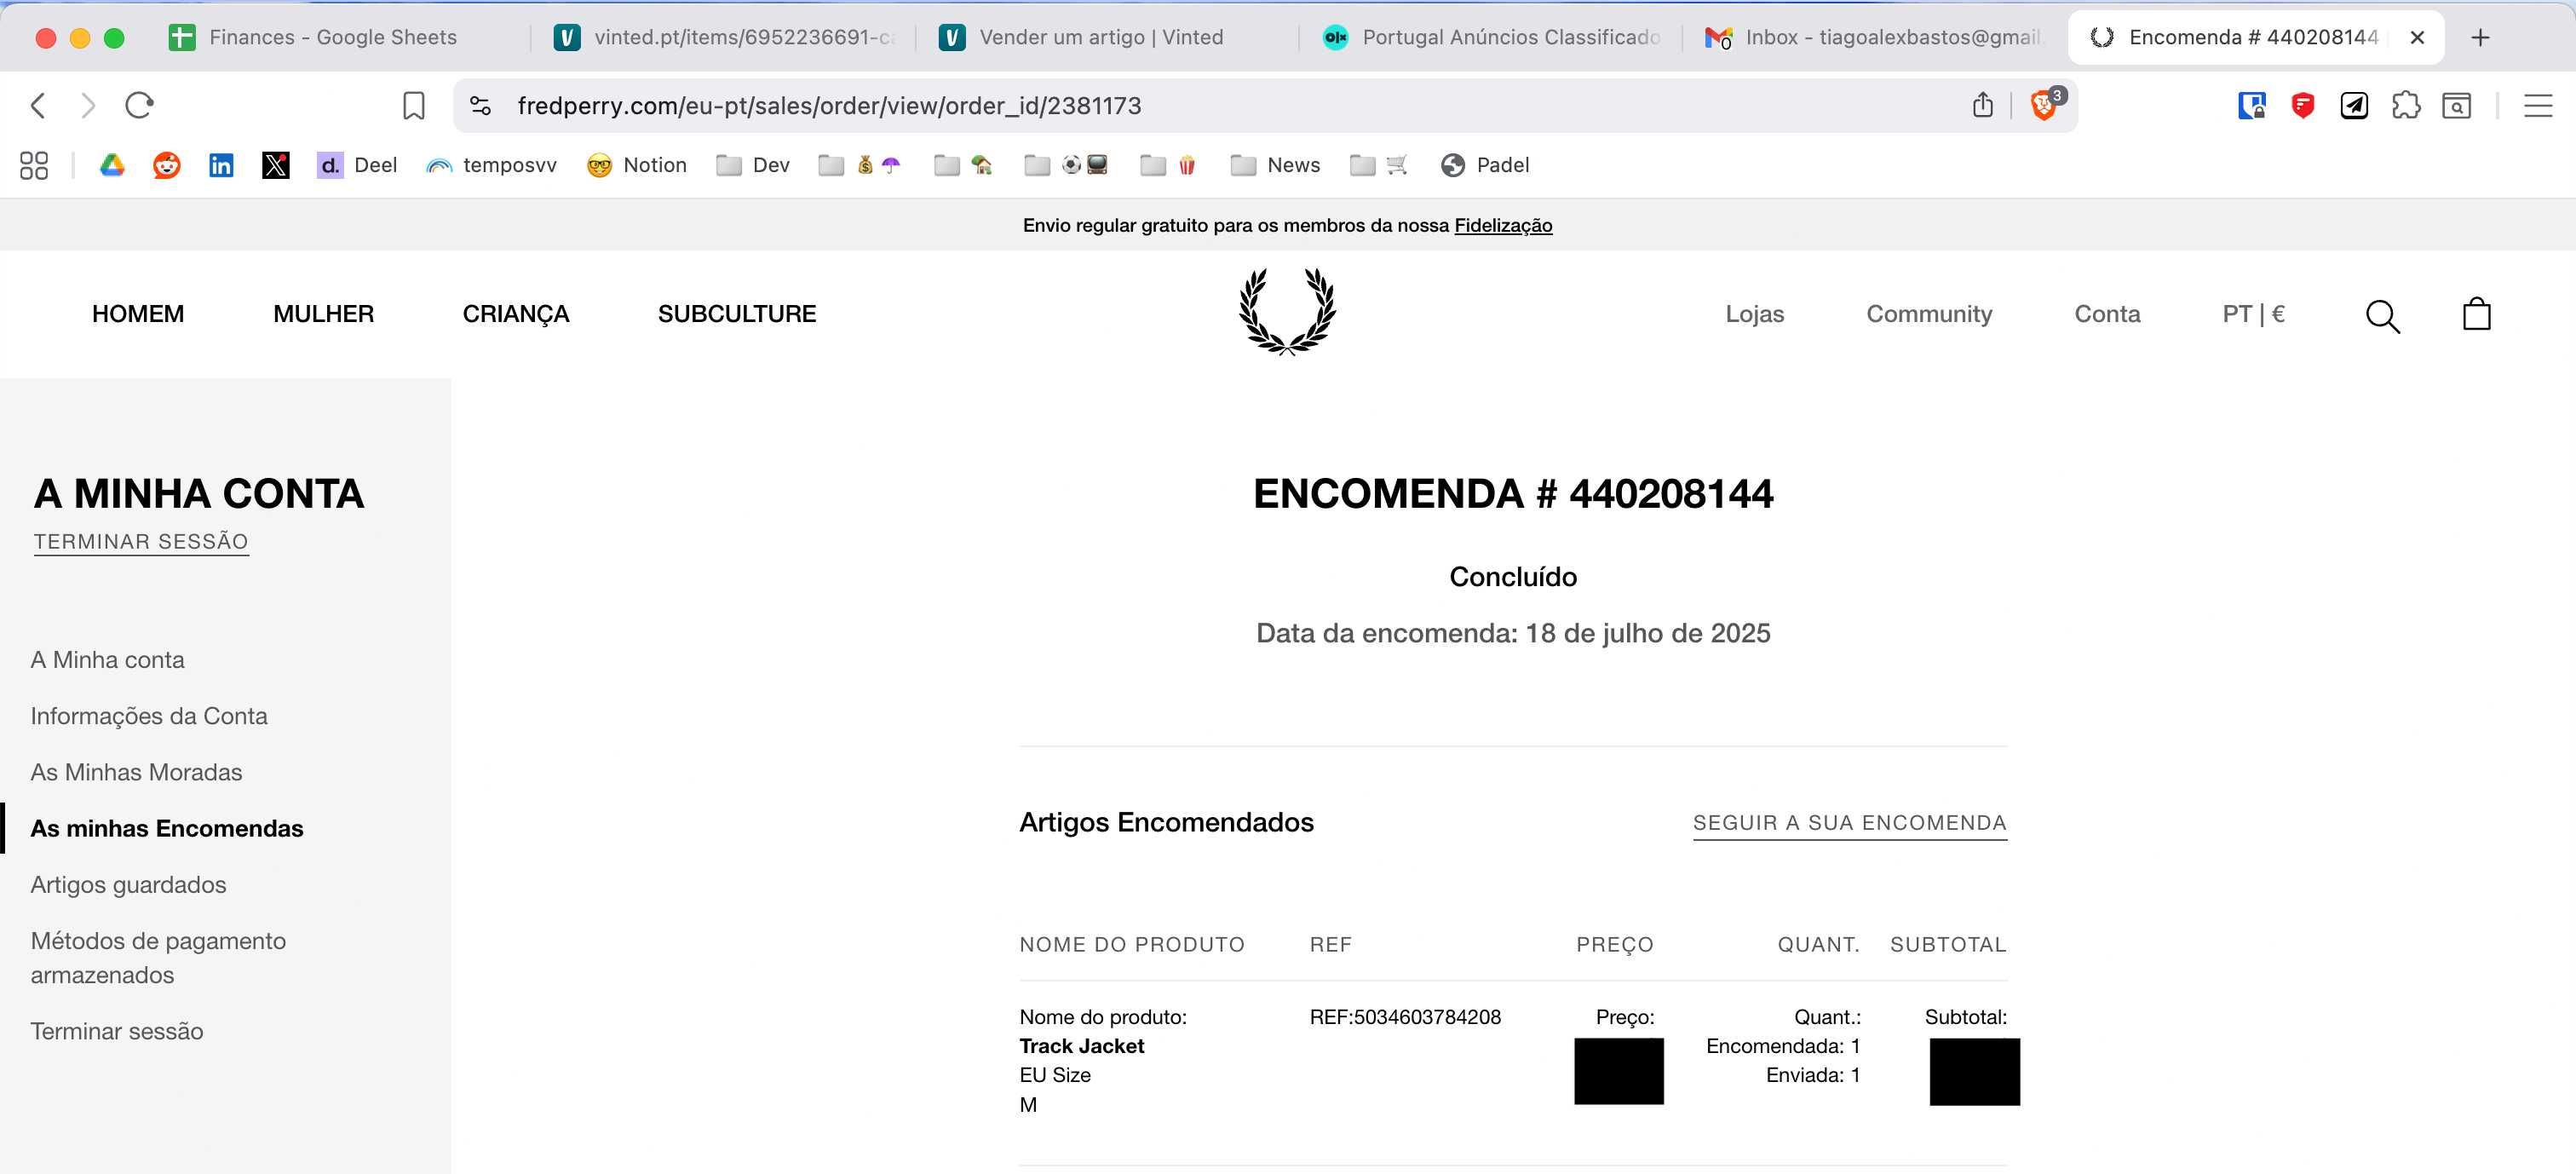The image size is (2576, 1174).
Task: Open site settings icon in address bar
Action: click(480, 105)
